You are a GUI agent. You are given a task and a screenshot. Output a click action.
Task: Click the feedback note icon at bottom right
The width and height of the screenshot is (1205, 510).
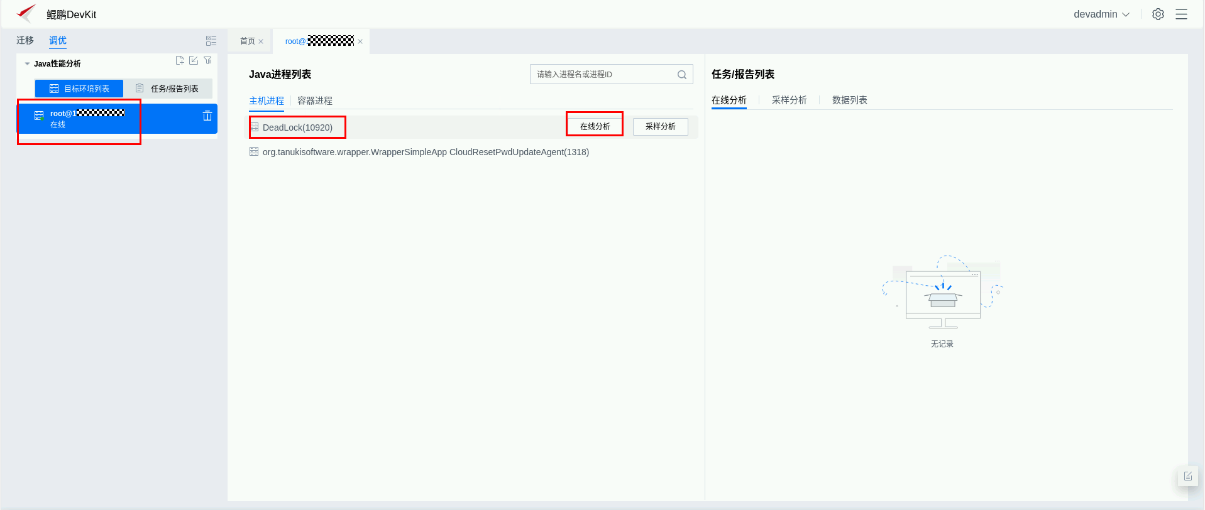pos(1188,476)
